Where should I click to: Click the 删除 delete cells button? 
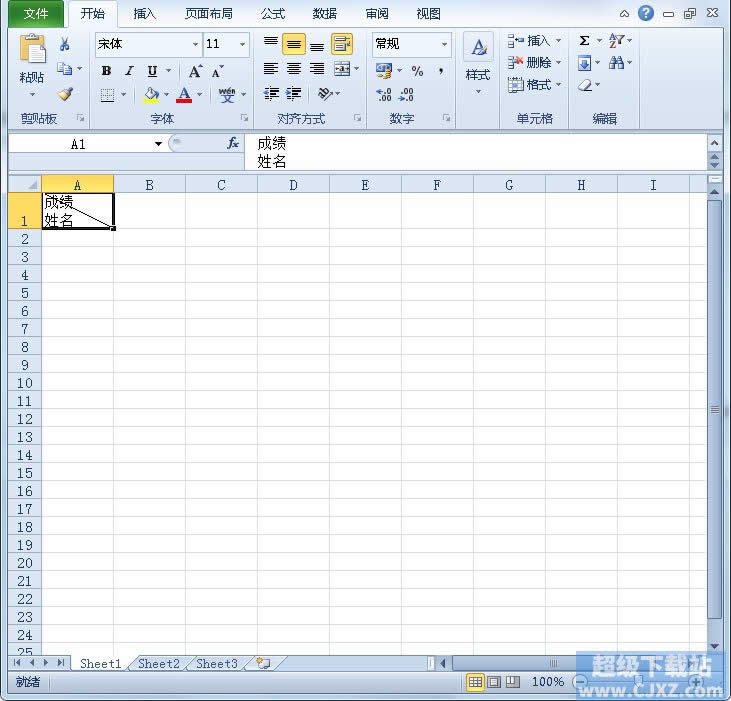tap(534, 62)
